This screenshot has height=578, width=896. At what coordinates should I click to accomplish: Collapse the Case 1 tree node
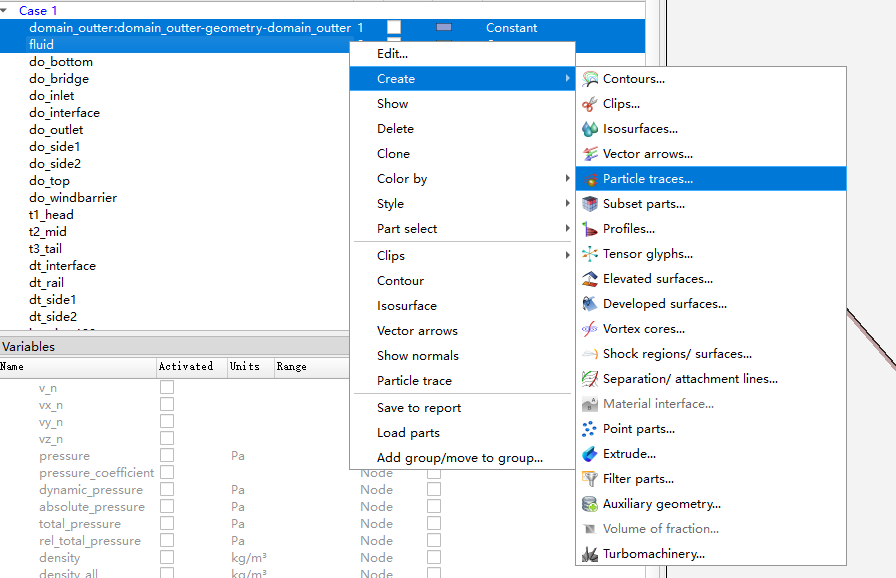(8, 11)
